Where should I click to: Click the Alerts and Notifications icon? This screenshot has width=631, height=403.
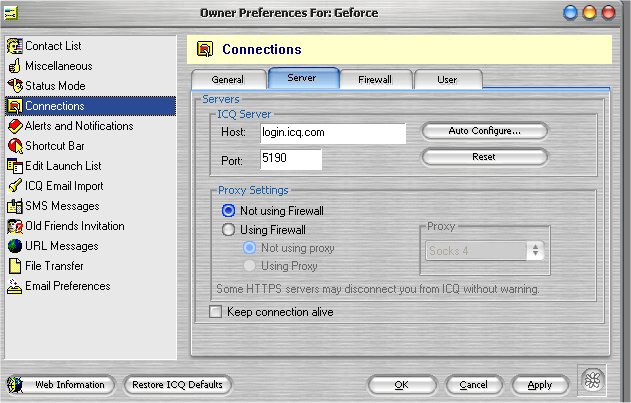click(15, 126)
